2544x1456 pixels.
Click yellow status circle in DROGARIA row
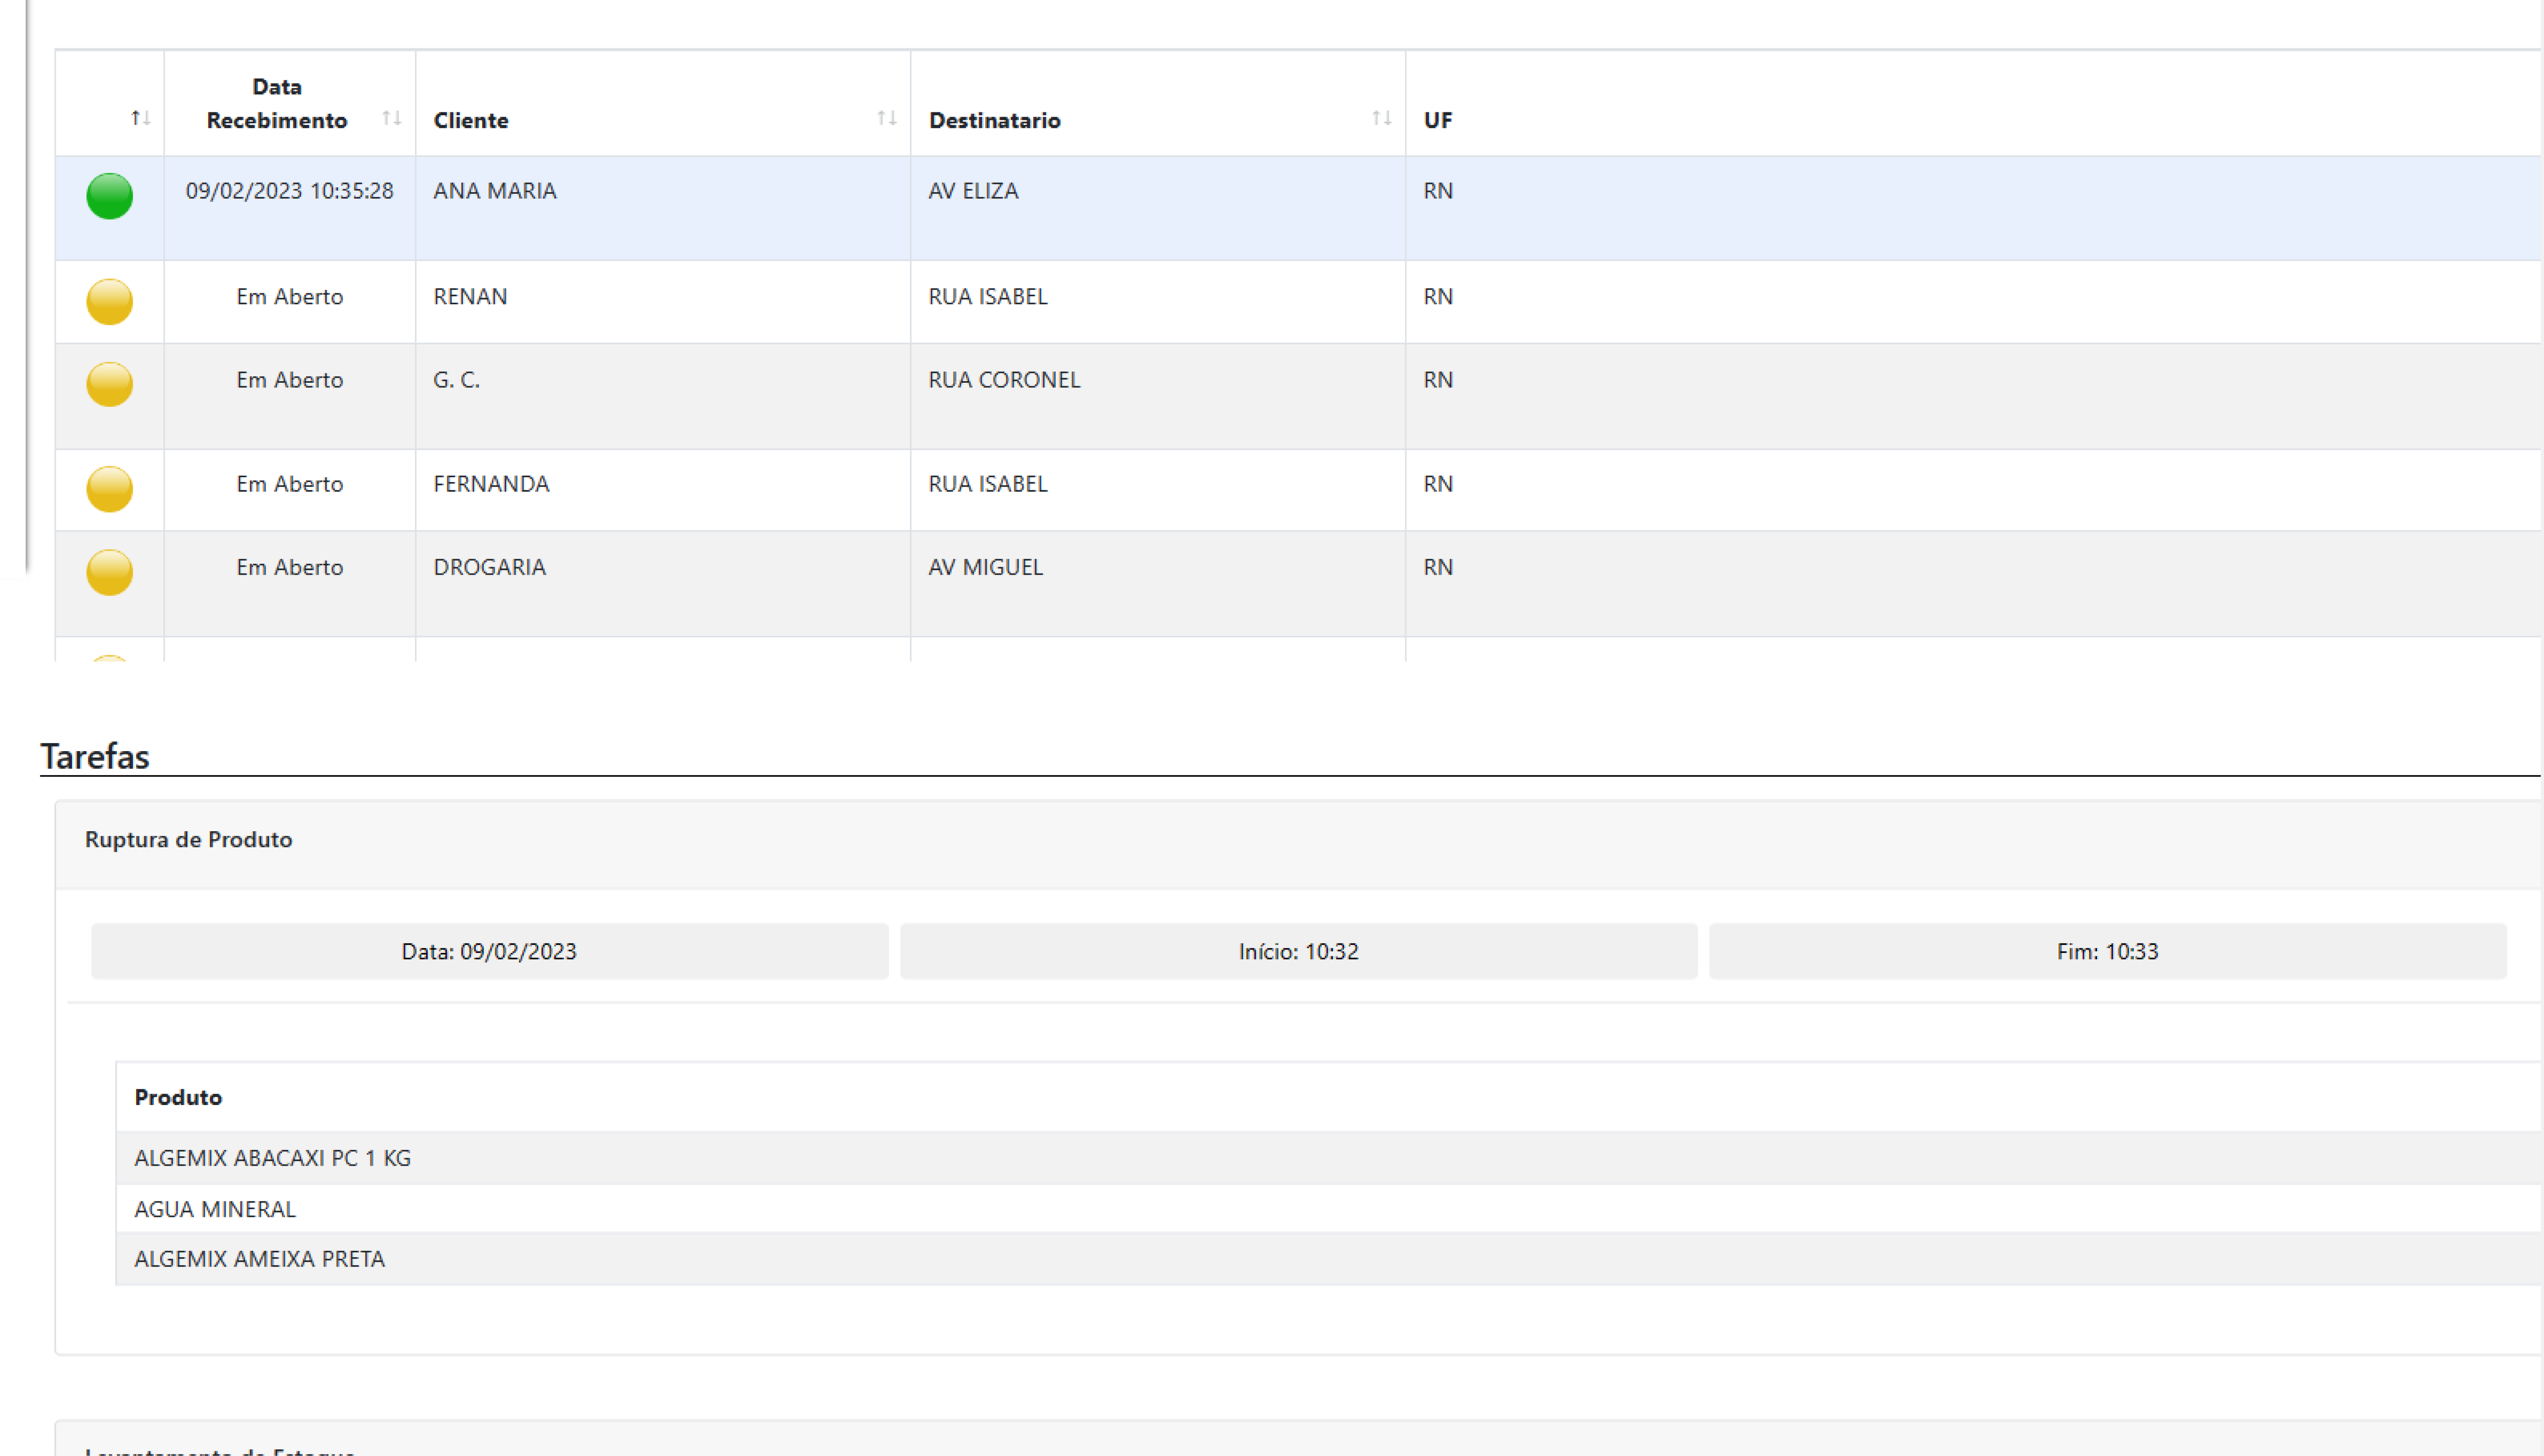tap(109, 572)
